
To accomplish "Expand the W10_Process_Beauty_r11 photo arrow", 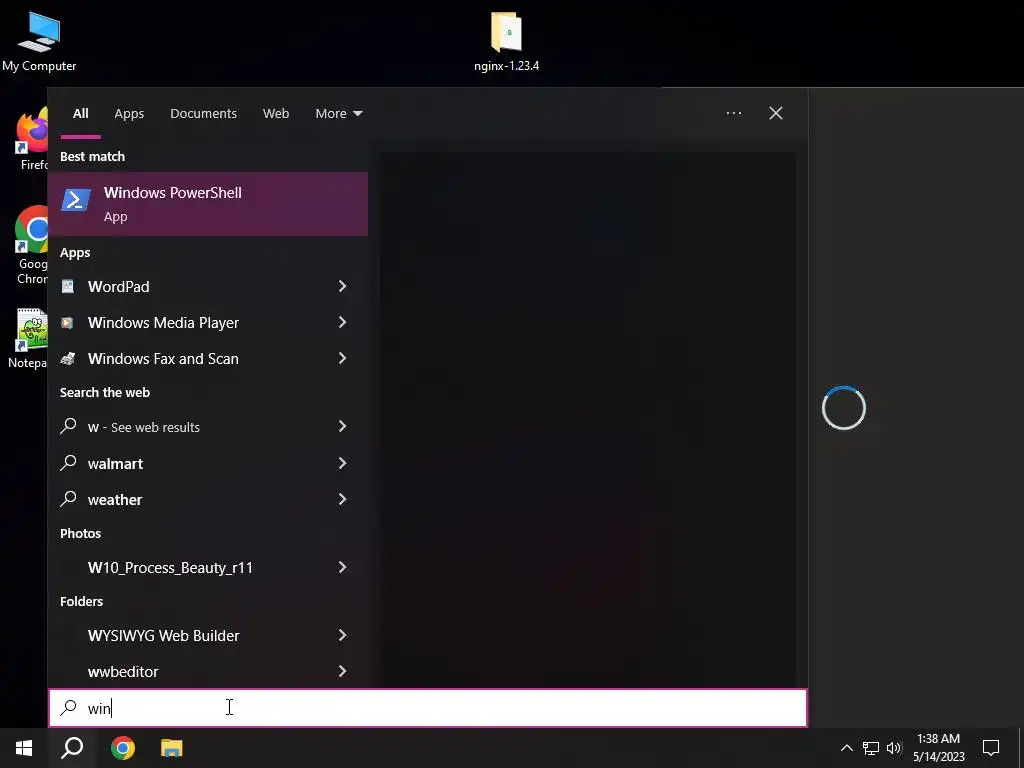I will [x=342, y=567].
